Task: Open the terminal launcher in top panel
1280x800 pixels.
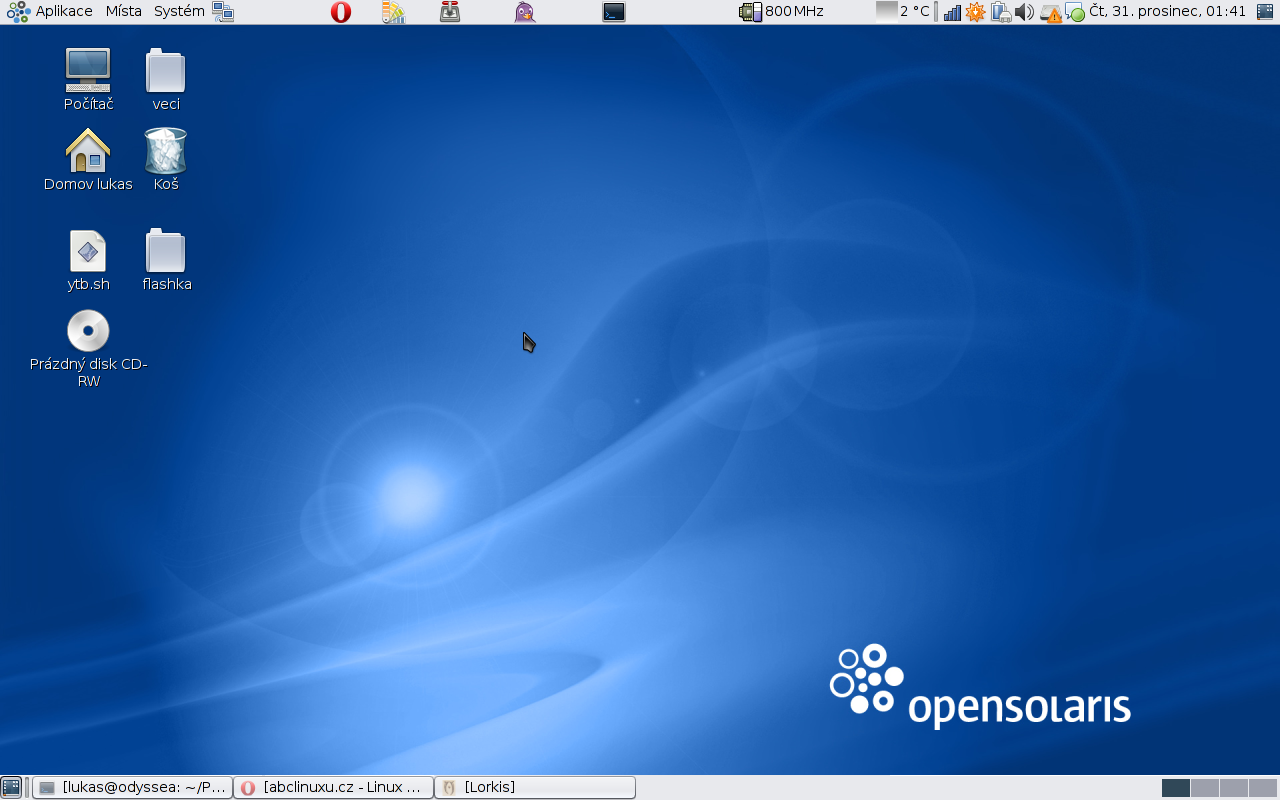Action: (614, 12)
